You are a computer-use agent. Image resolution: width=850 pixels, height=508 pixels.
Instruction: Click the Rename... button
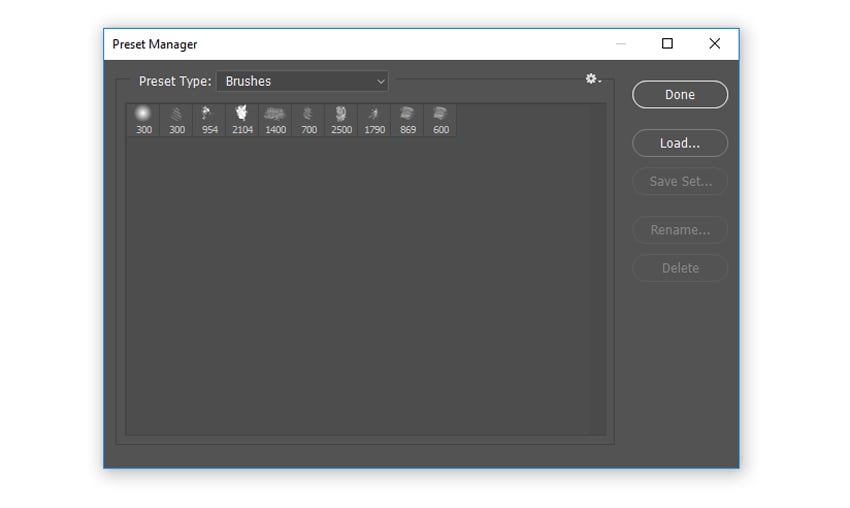[680, 230]
